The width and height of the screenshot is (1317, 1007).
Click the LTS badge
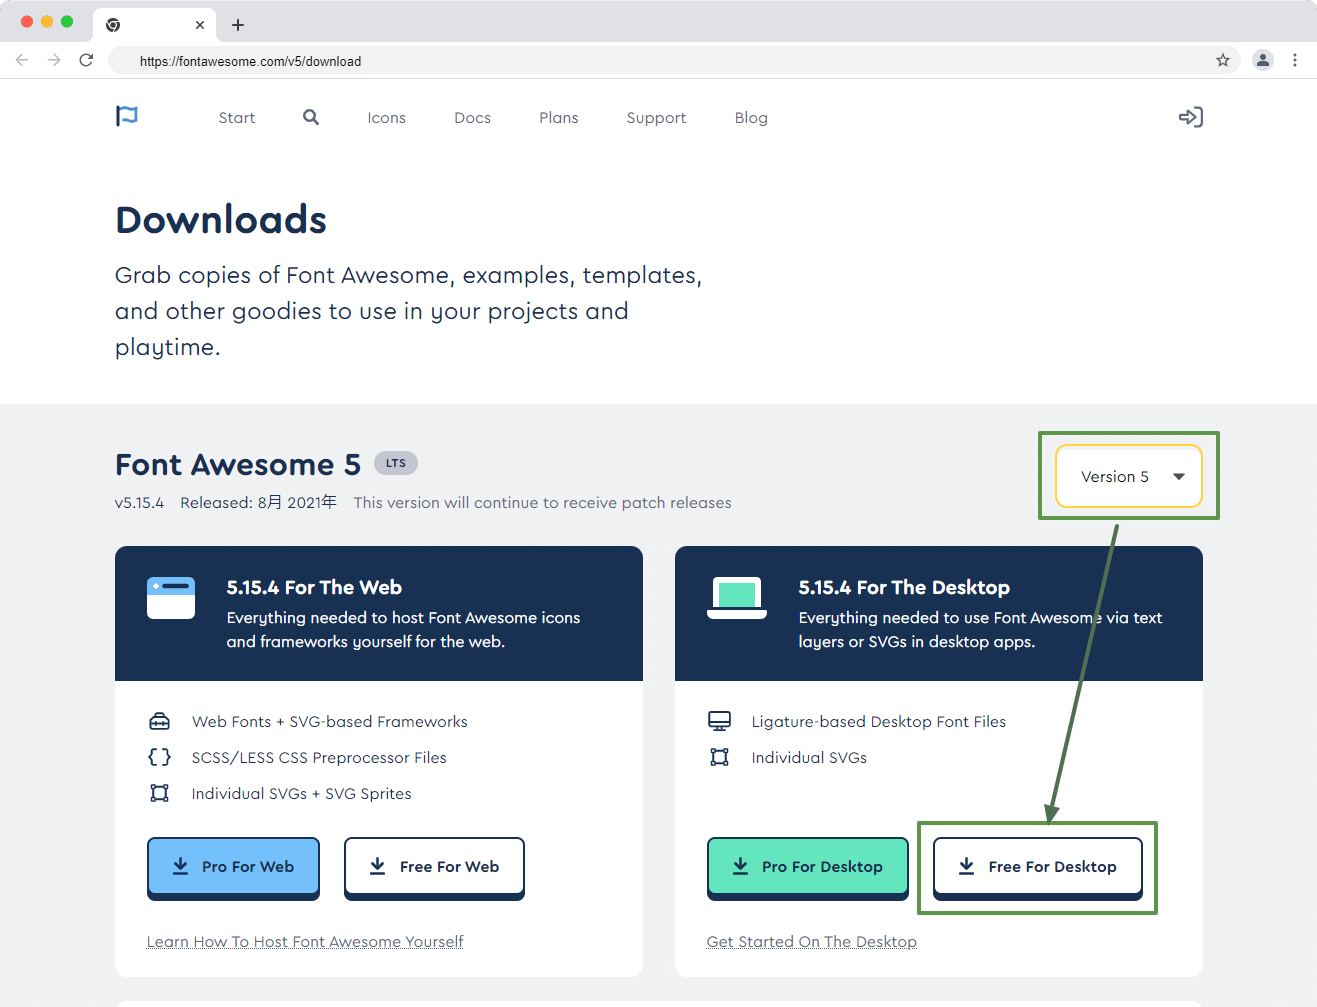click(x=396, y=463)
